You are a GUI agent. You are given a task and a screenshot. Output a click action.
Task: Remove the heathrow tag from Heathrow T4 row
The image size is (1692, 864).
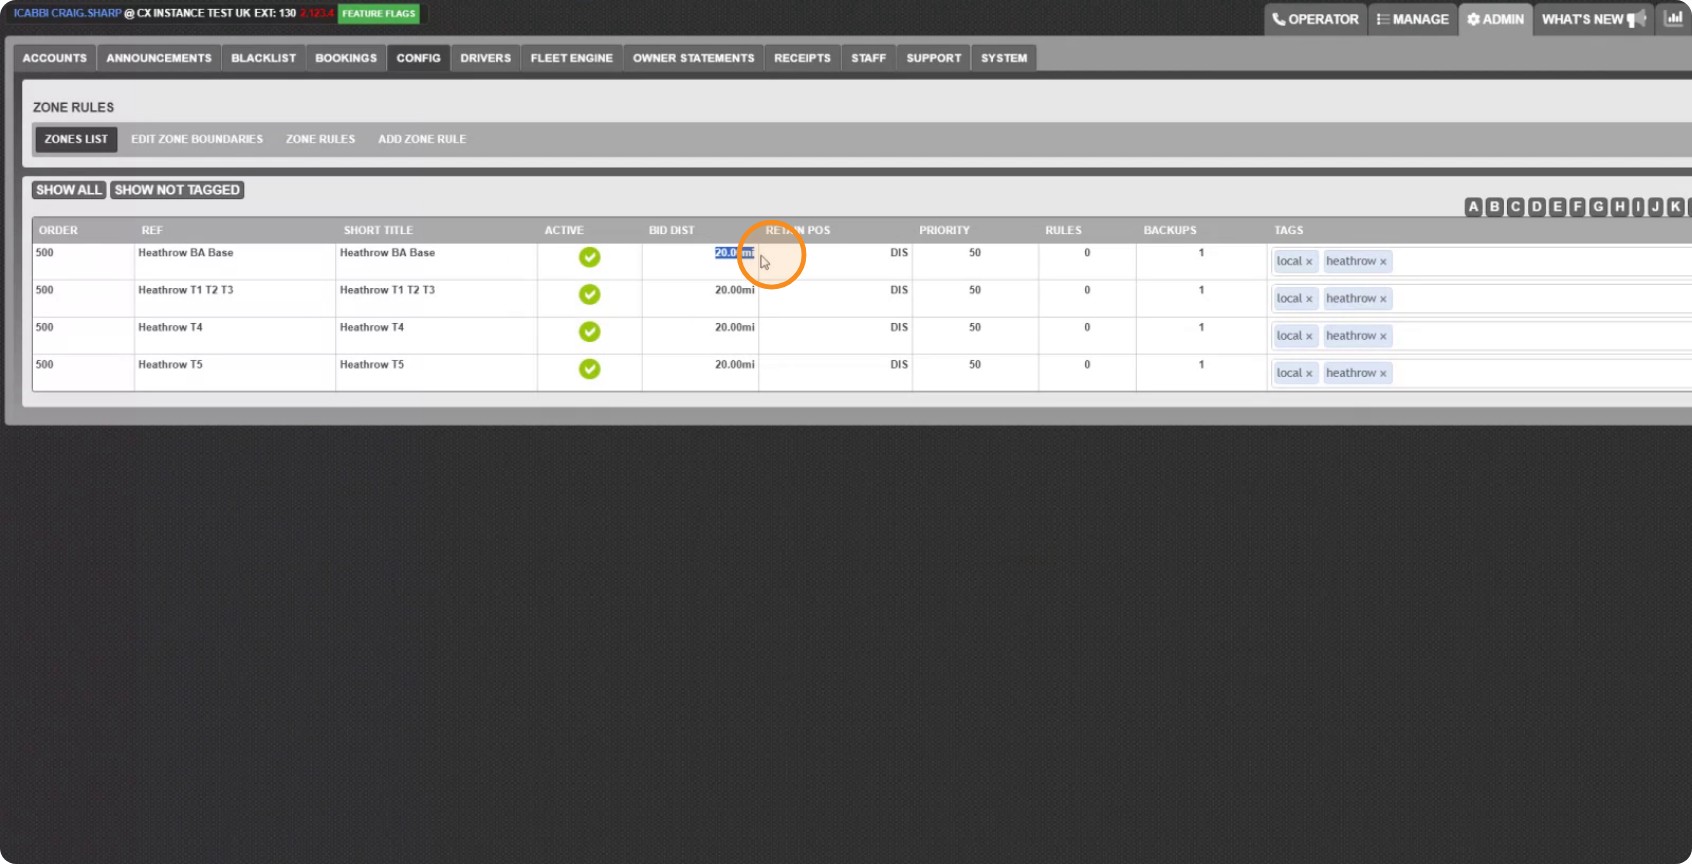pos(1383,337)
